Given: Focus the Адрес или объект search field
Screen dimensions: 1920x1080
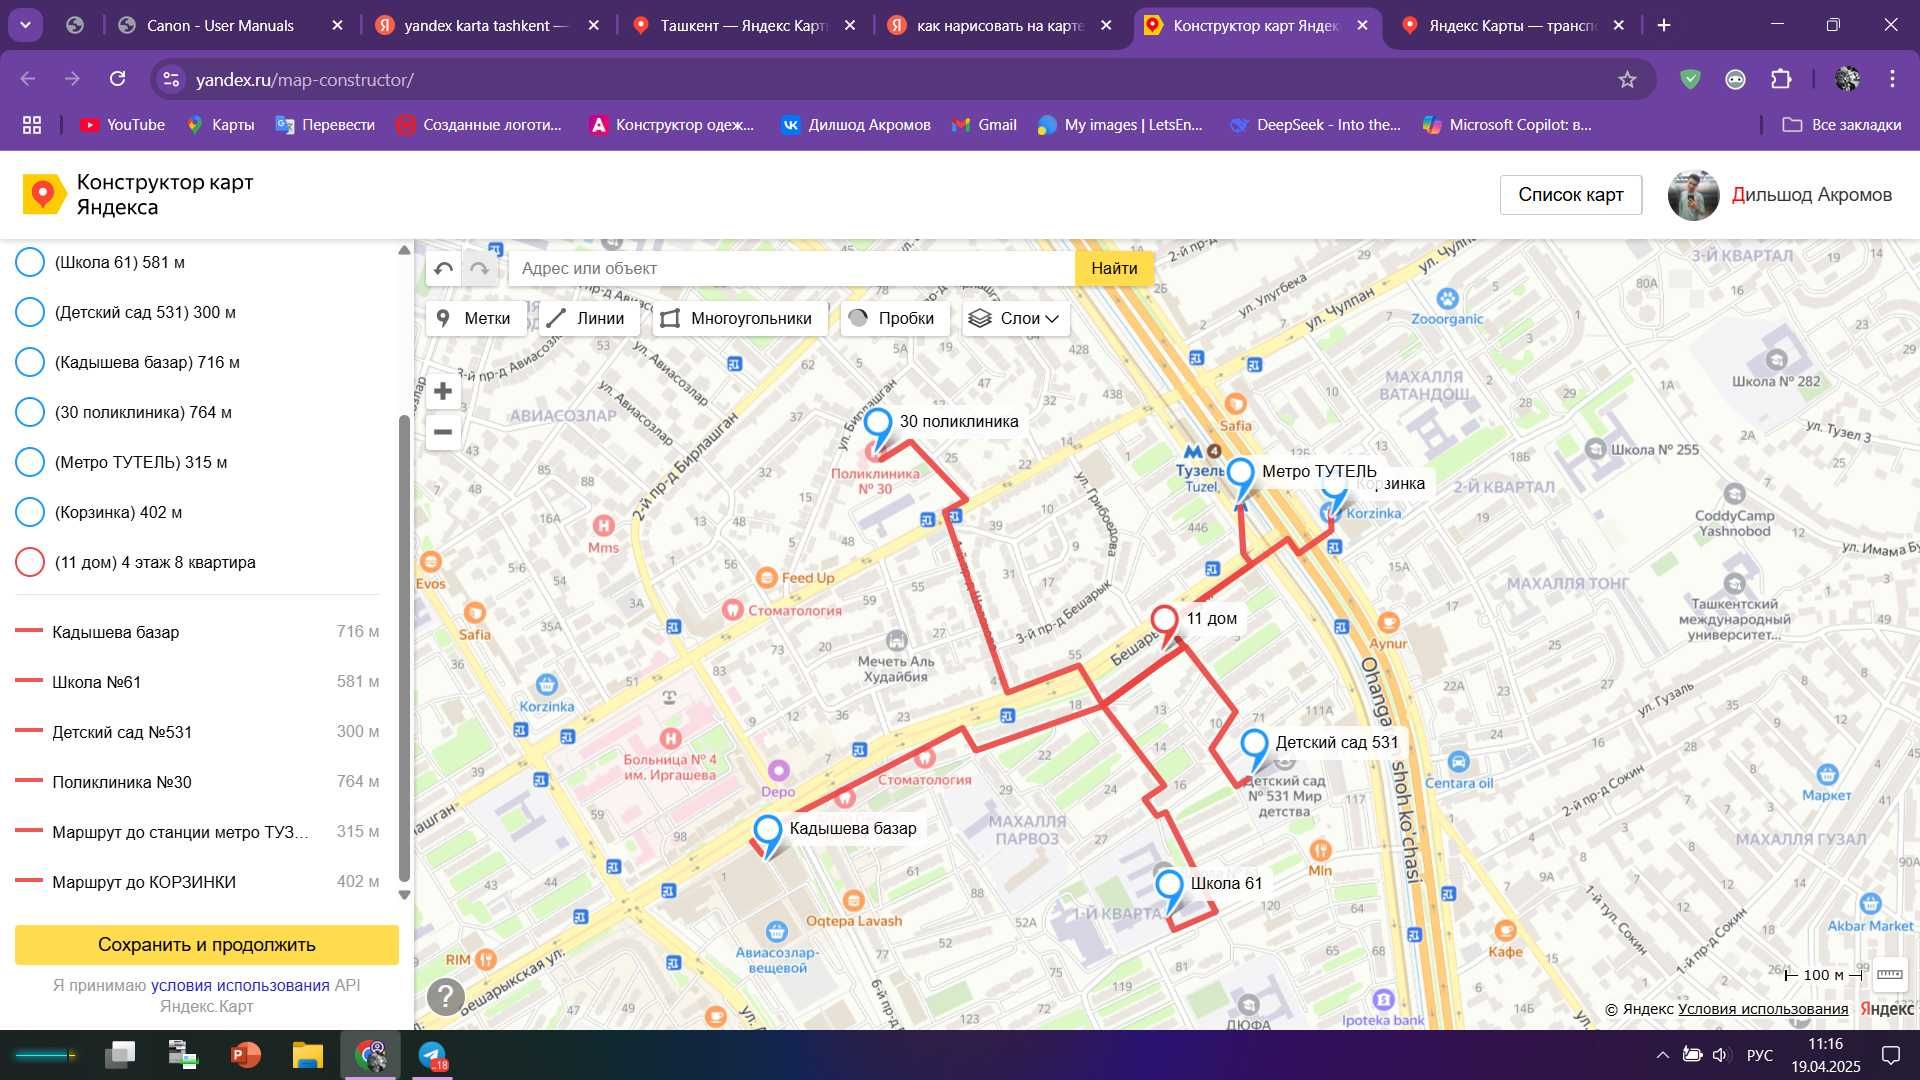Looking at the screenshot, I should pyautogui.click(x=792, y=268).
